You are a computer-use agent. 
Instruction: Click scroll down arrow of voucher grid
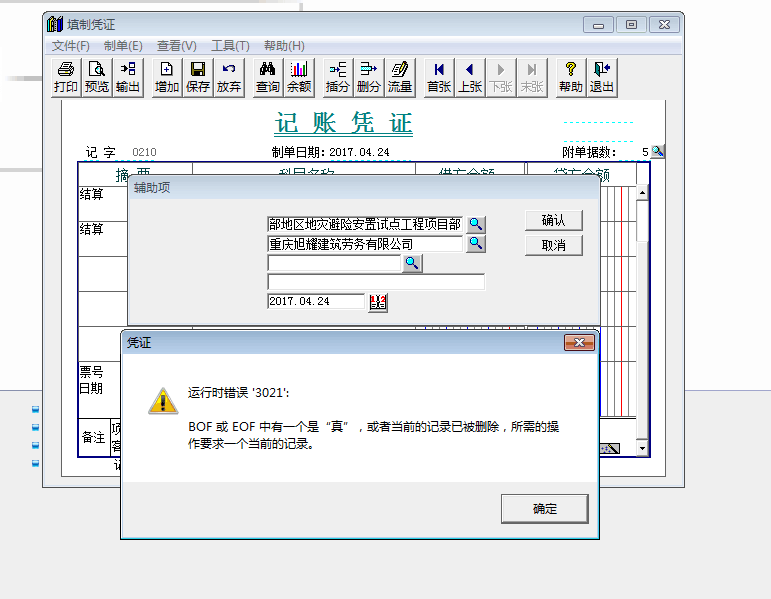tap(642, 448)
